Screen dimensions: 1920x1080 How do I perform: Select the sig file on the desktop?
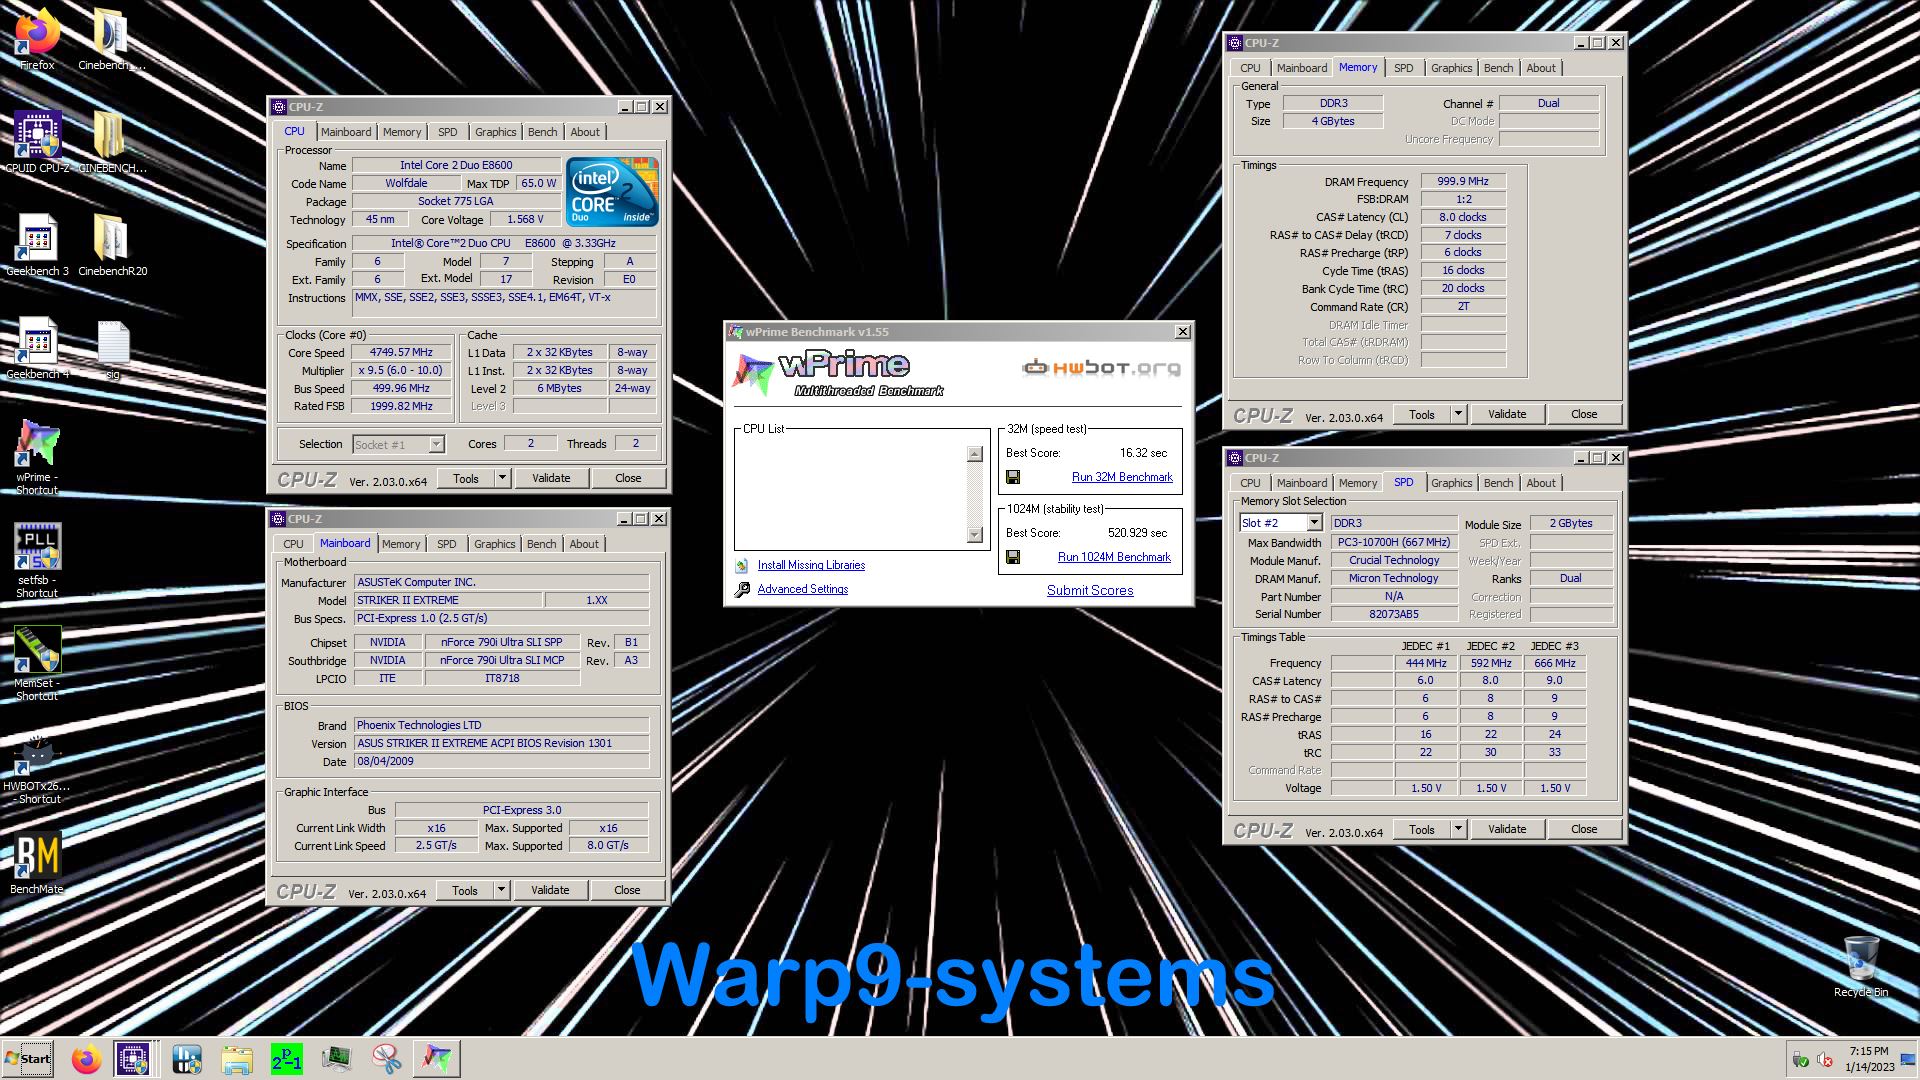(x=112, y=347)
